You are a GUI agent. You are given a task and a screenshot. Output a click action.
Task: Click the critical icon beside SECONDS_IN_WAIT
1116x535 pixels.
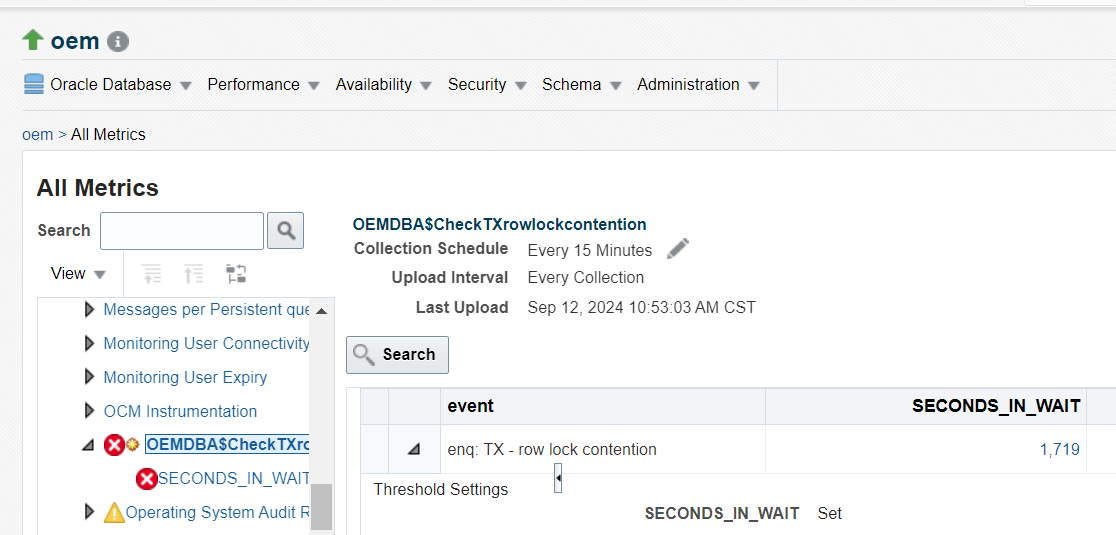click(x=146, y=479)
